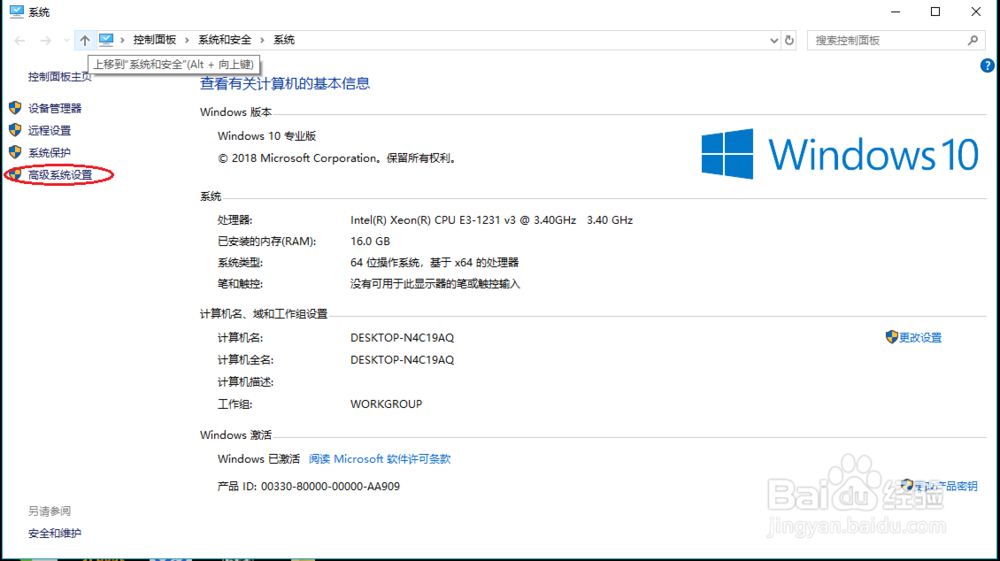Click product ID 00330-80000-00000-AA909
The width and height of the screenshot is (1000, 561).
[x=330, y=486]
